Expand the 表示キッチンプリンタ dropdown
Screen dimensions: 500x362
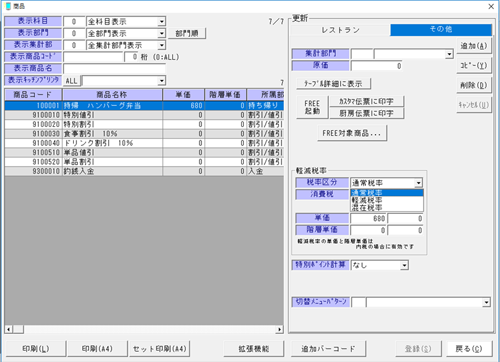click(162, 81)
